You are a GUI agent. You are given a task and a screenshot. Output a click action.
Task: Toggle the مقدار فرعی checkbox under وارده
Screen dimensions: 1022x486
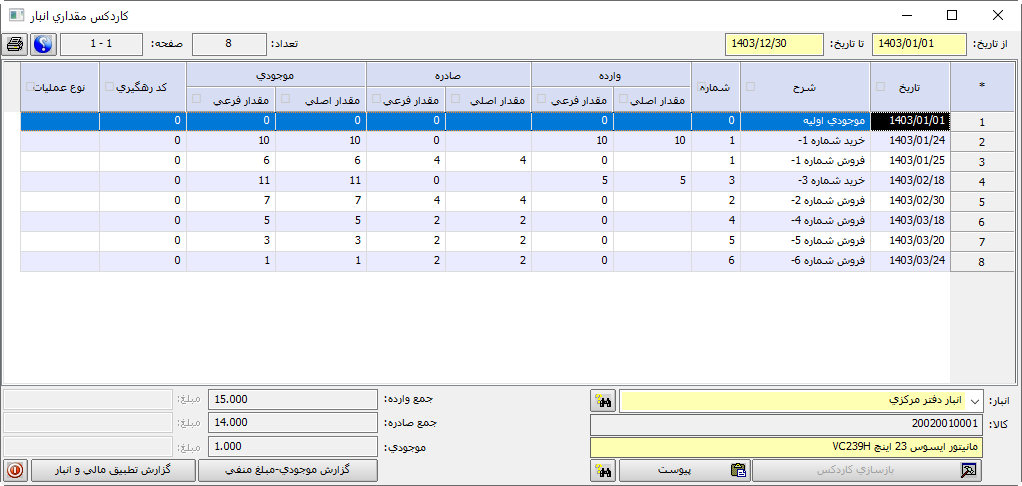[541, 99]
